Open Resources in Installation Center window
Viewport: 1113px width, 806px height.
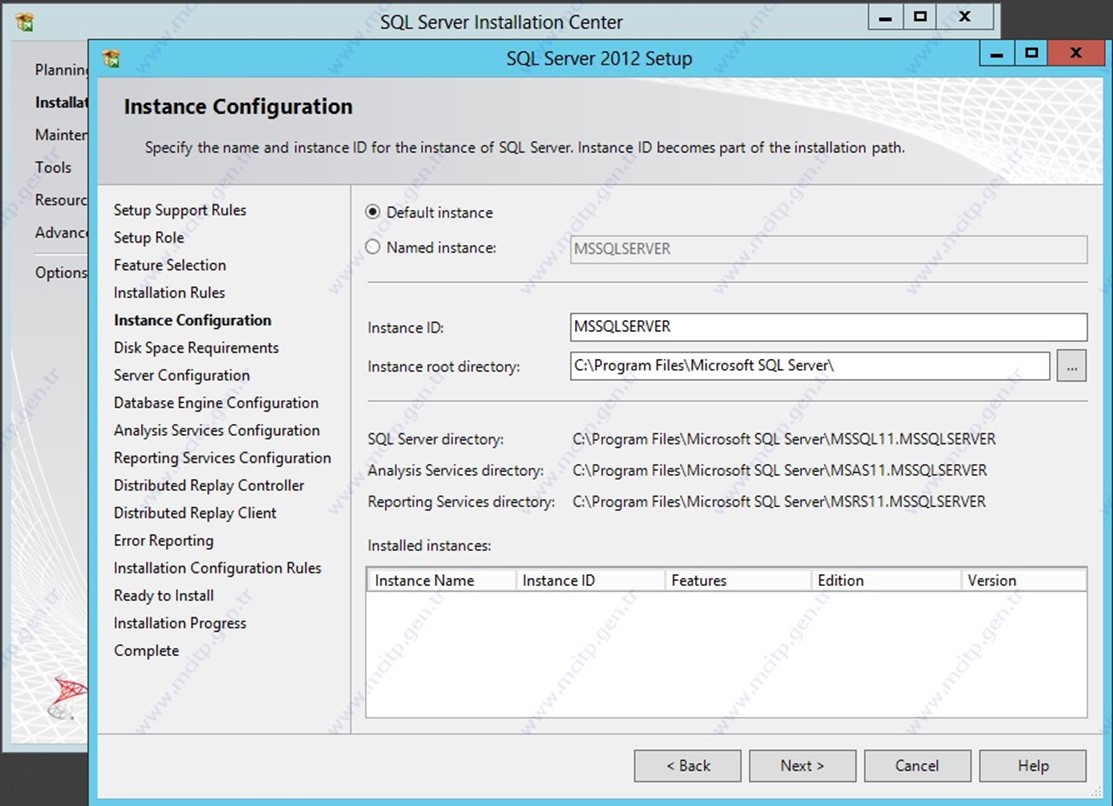[x=61, y=200]
